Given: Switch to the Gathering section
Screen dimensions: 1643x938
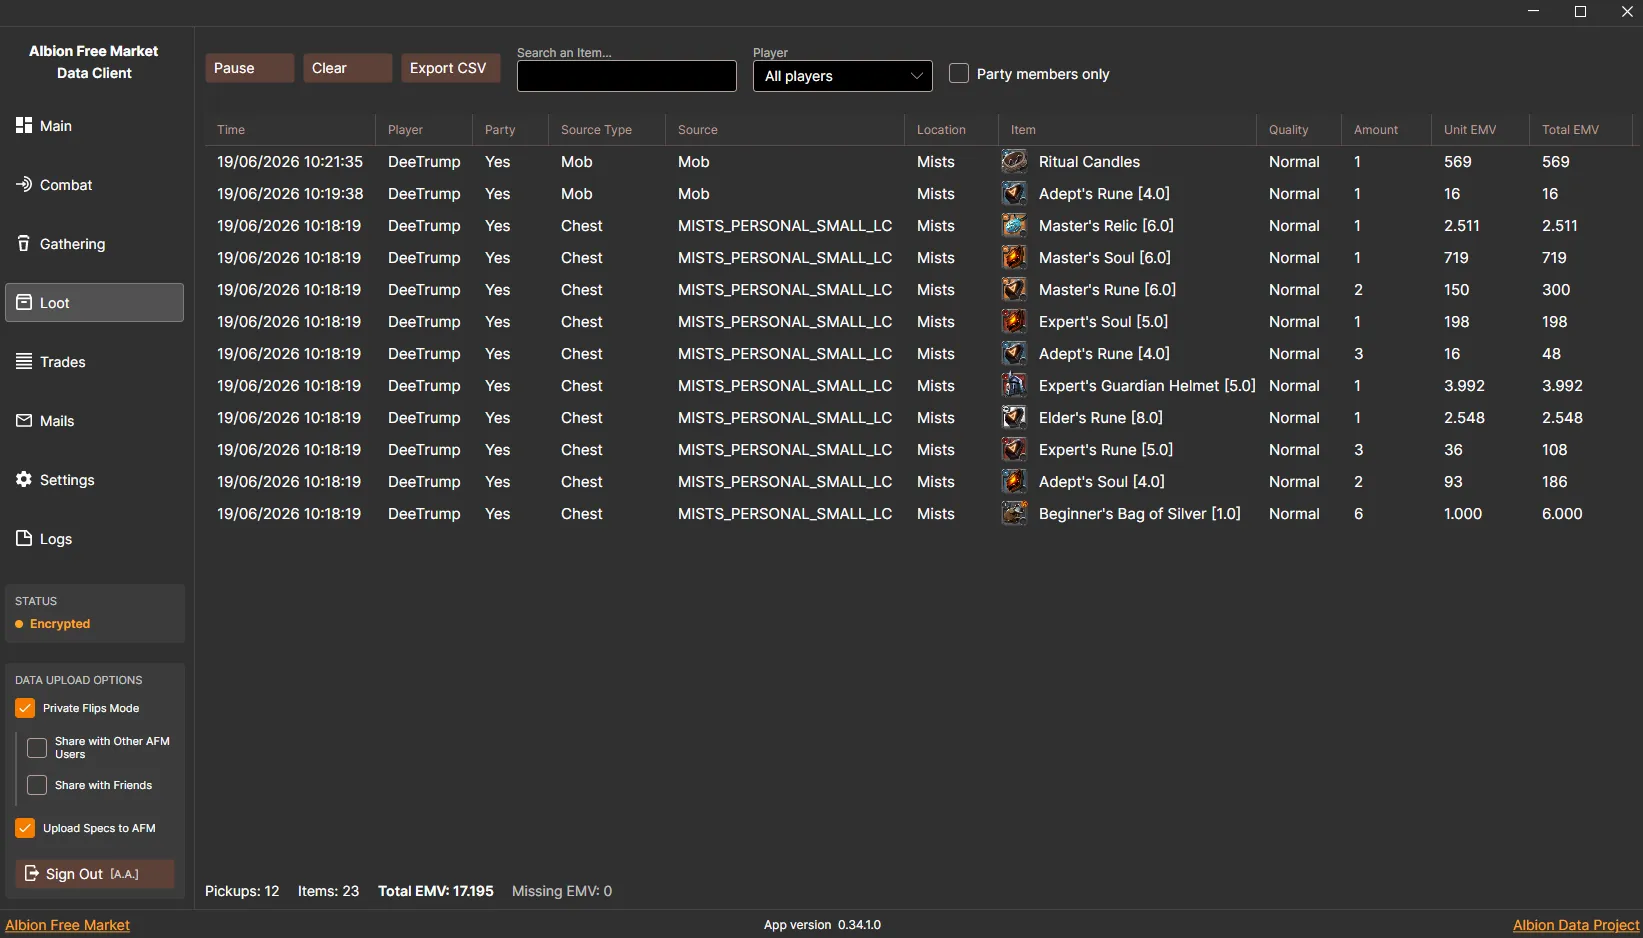Looking at the screenshot, I should coord(94,244).
